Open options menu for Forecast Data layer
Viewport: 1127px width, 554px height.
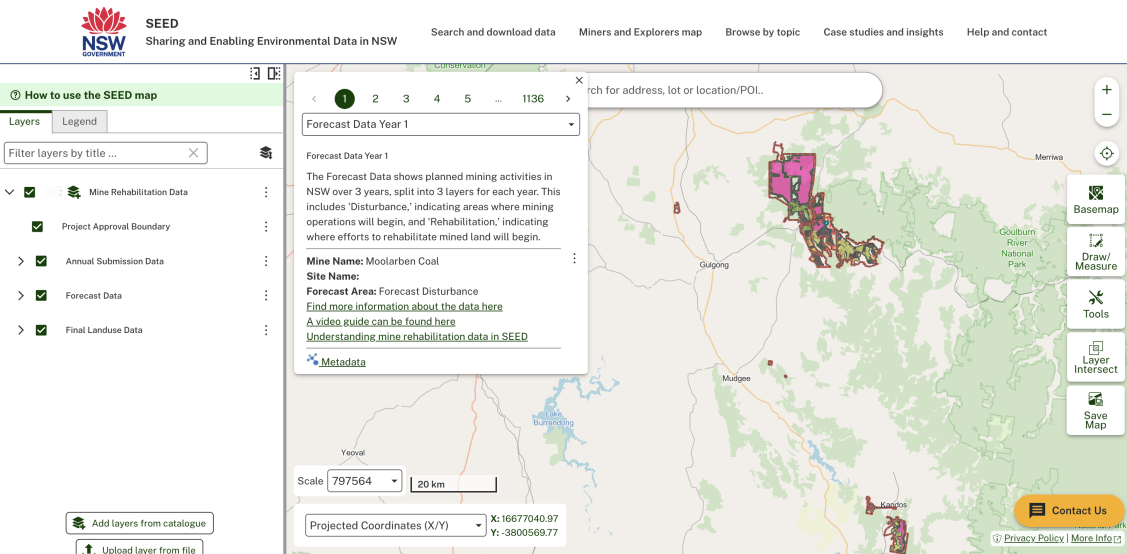(x=266, y=295)
